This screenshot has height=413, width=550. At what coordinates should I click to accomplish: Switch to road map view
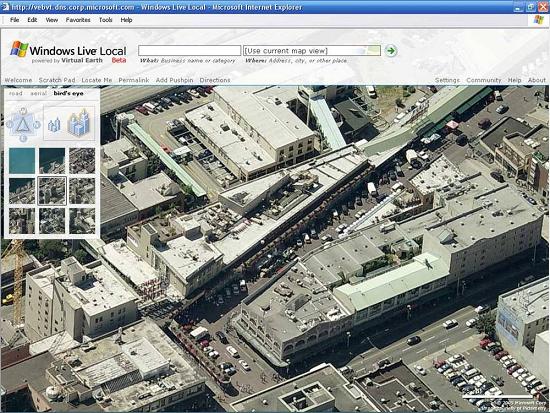tap(15, 93)
